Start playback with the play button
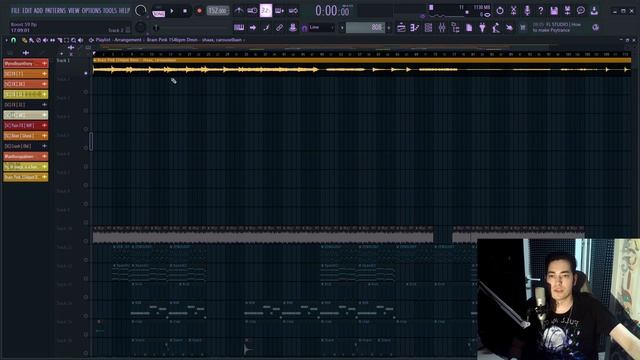The image size is (640, 360). [x=172, y=11]
